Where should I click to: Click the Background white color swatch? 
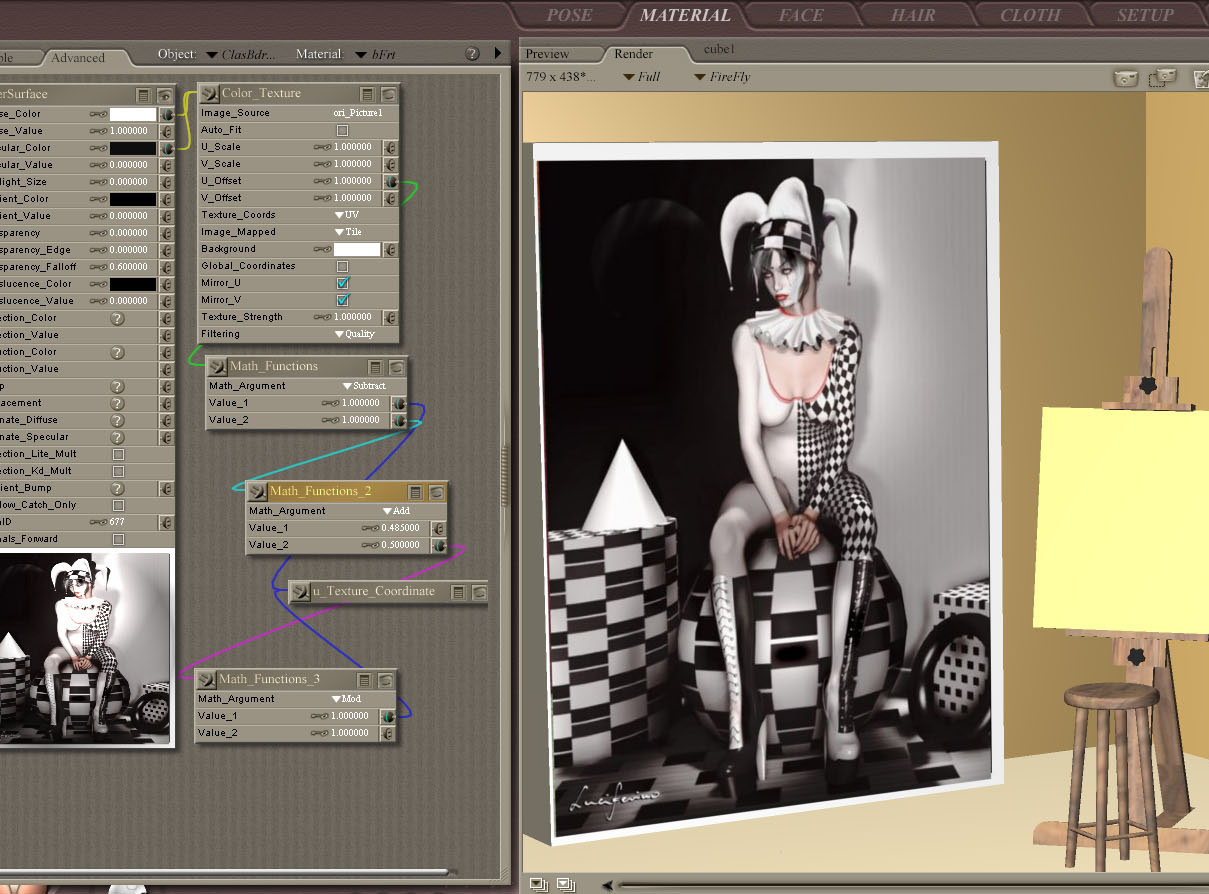pos(356,249)
